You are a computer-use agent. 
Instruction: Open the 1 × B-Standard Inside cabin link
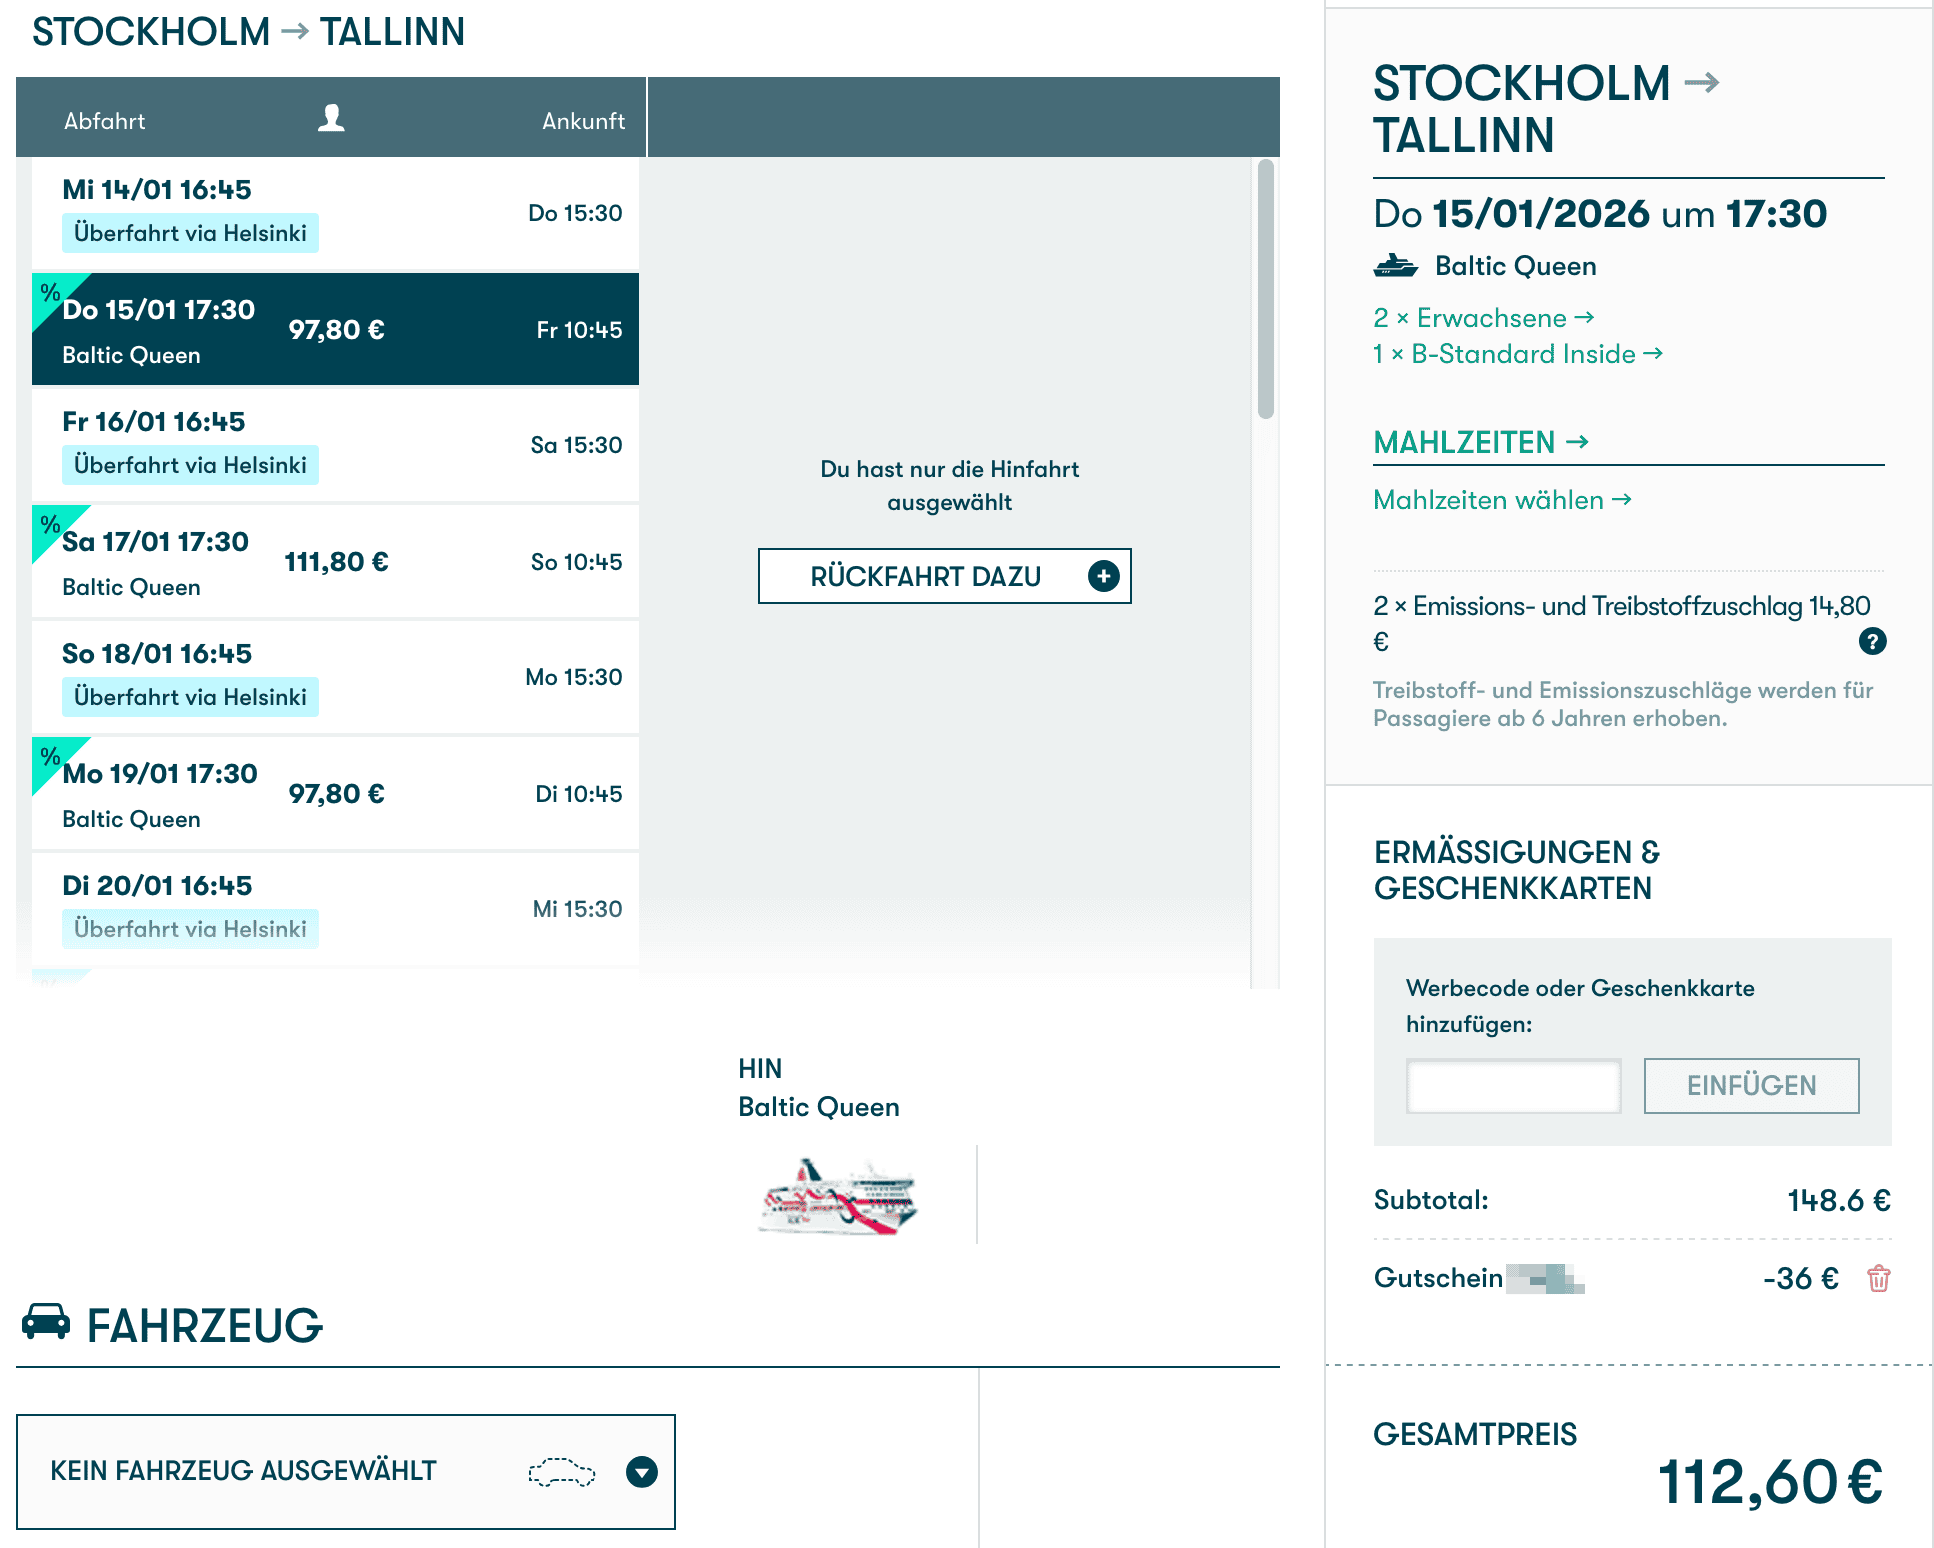pyautogui.click(x=1517, y=354)
